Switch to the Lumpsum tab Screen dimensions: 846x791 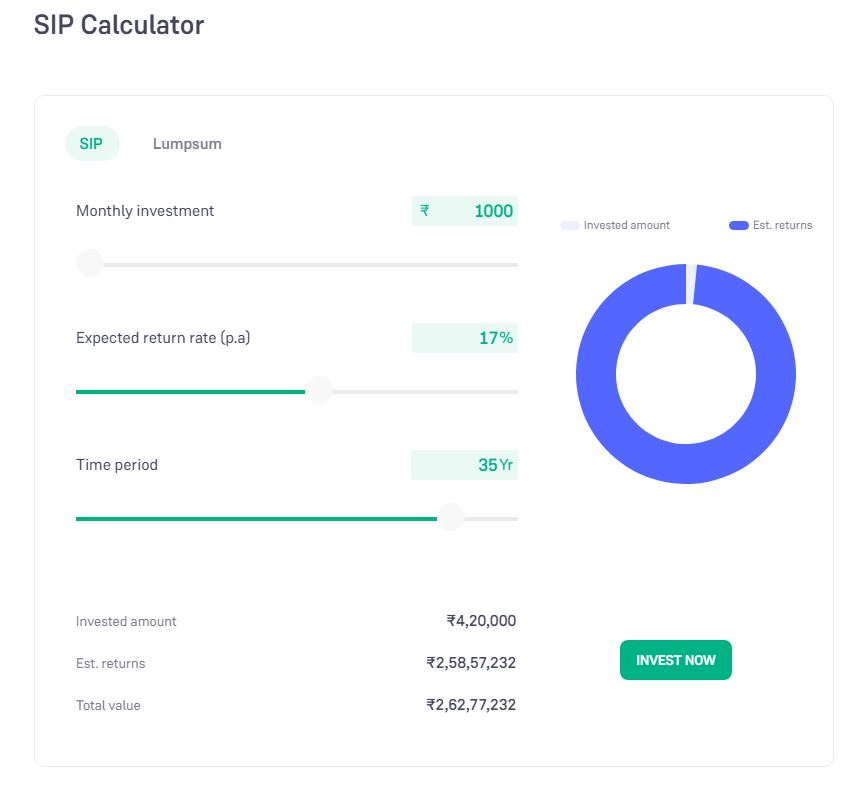click(187, 144)
